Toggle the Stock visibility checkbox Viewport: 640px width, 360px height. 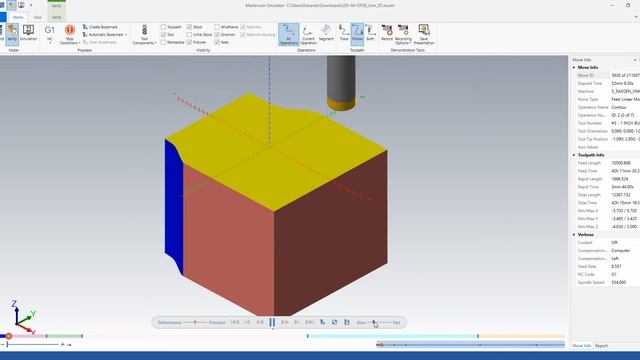coord(189,27)
